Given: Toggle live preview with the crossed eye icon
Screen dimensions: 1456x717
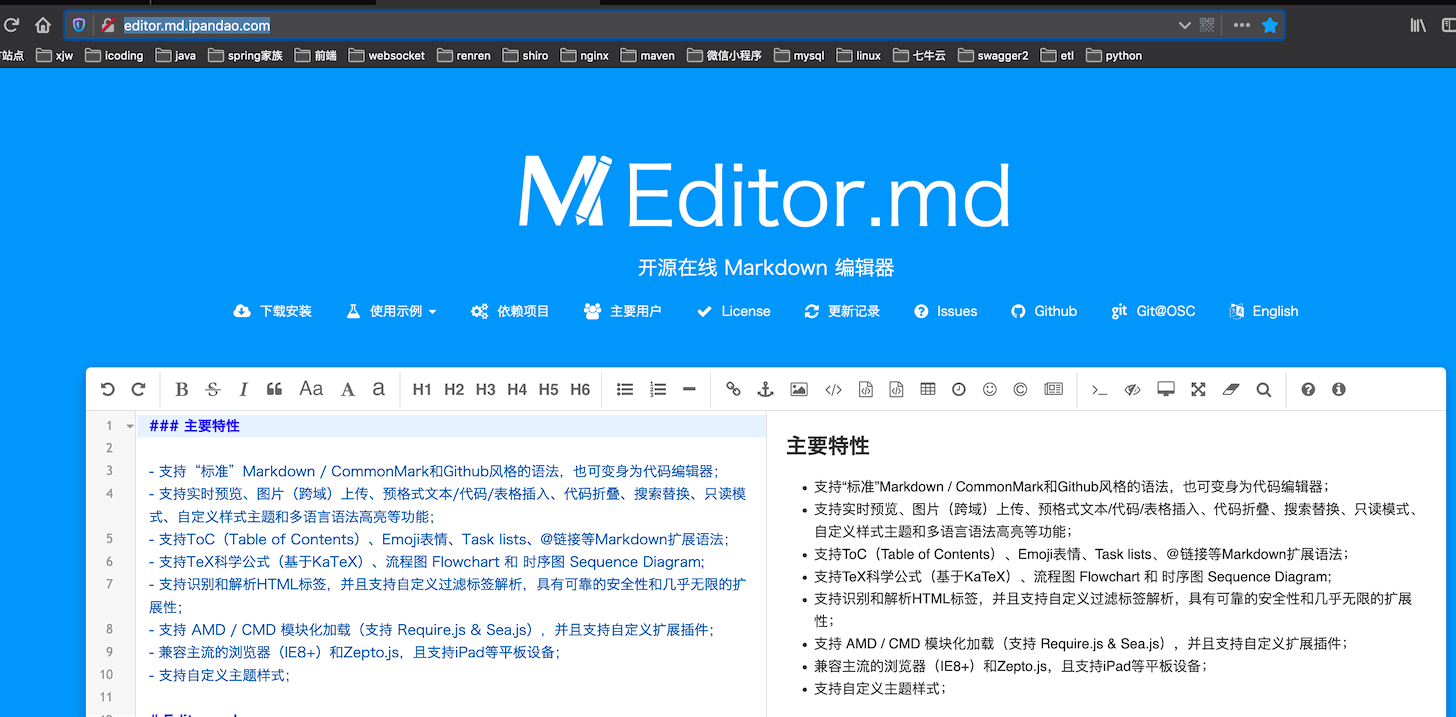Looking at the screenshot, I should click(x=1132, y=390).
